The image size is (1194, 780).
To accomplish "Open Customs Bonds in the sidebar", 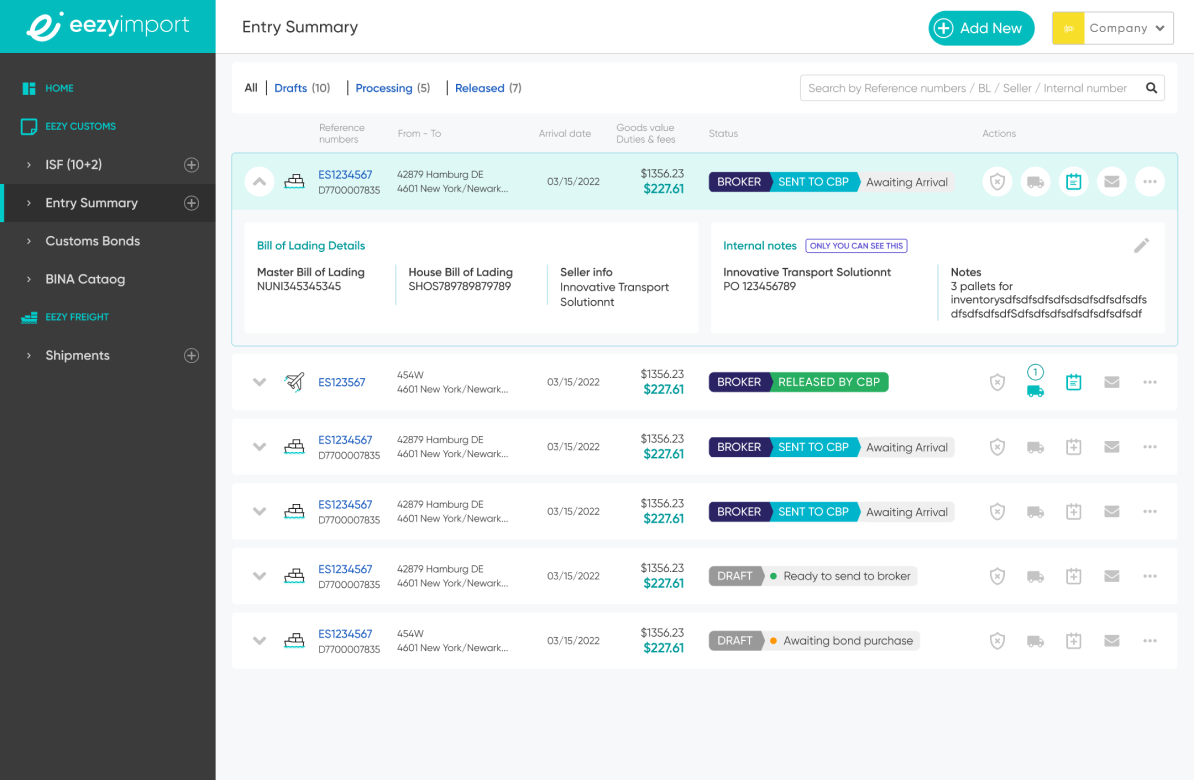I will [93, 241].
